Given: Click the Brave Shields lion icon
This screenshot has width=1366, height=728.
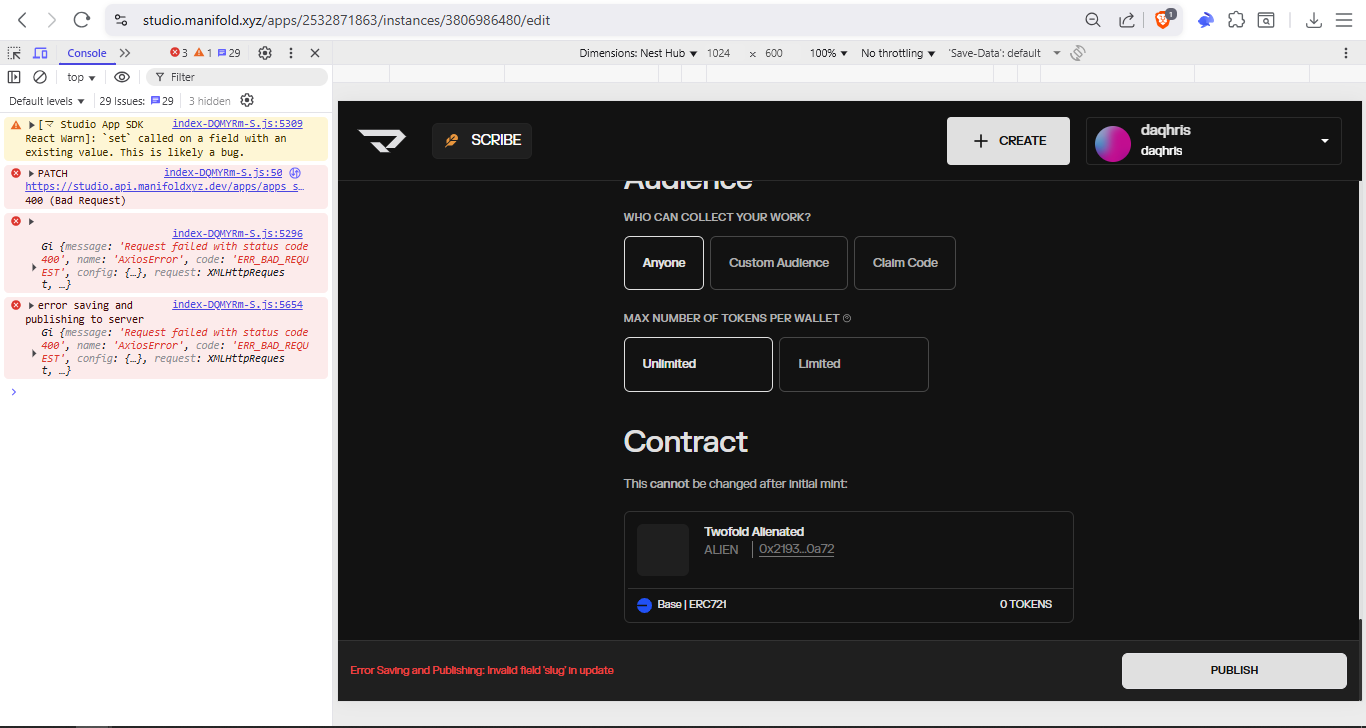Looking at the screenshot, I should tap(1163, 20).
